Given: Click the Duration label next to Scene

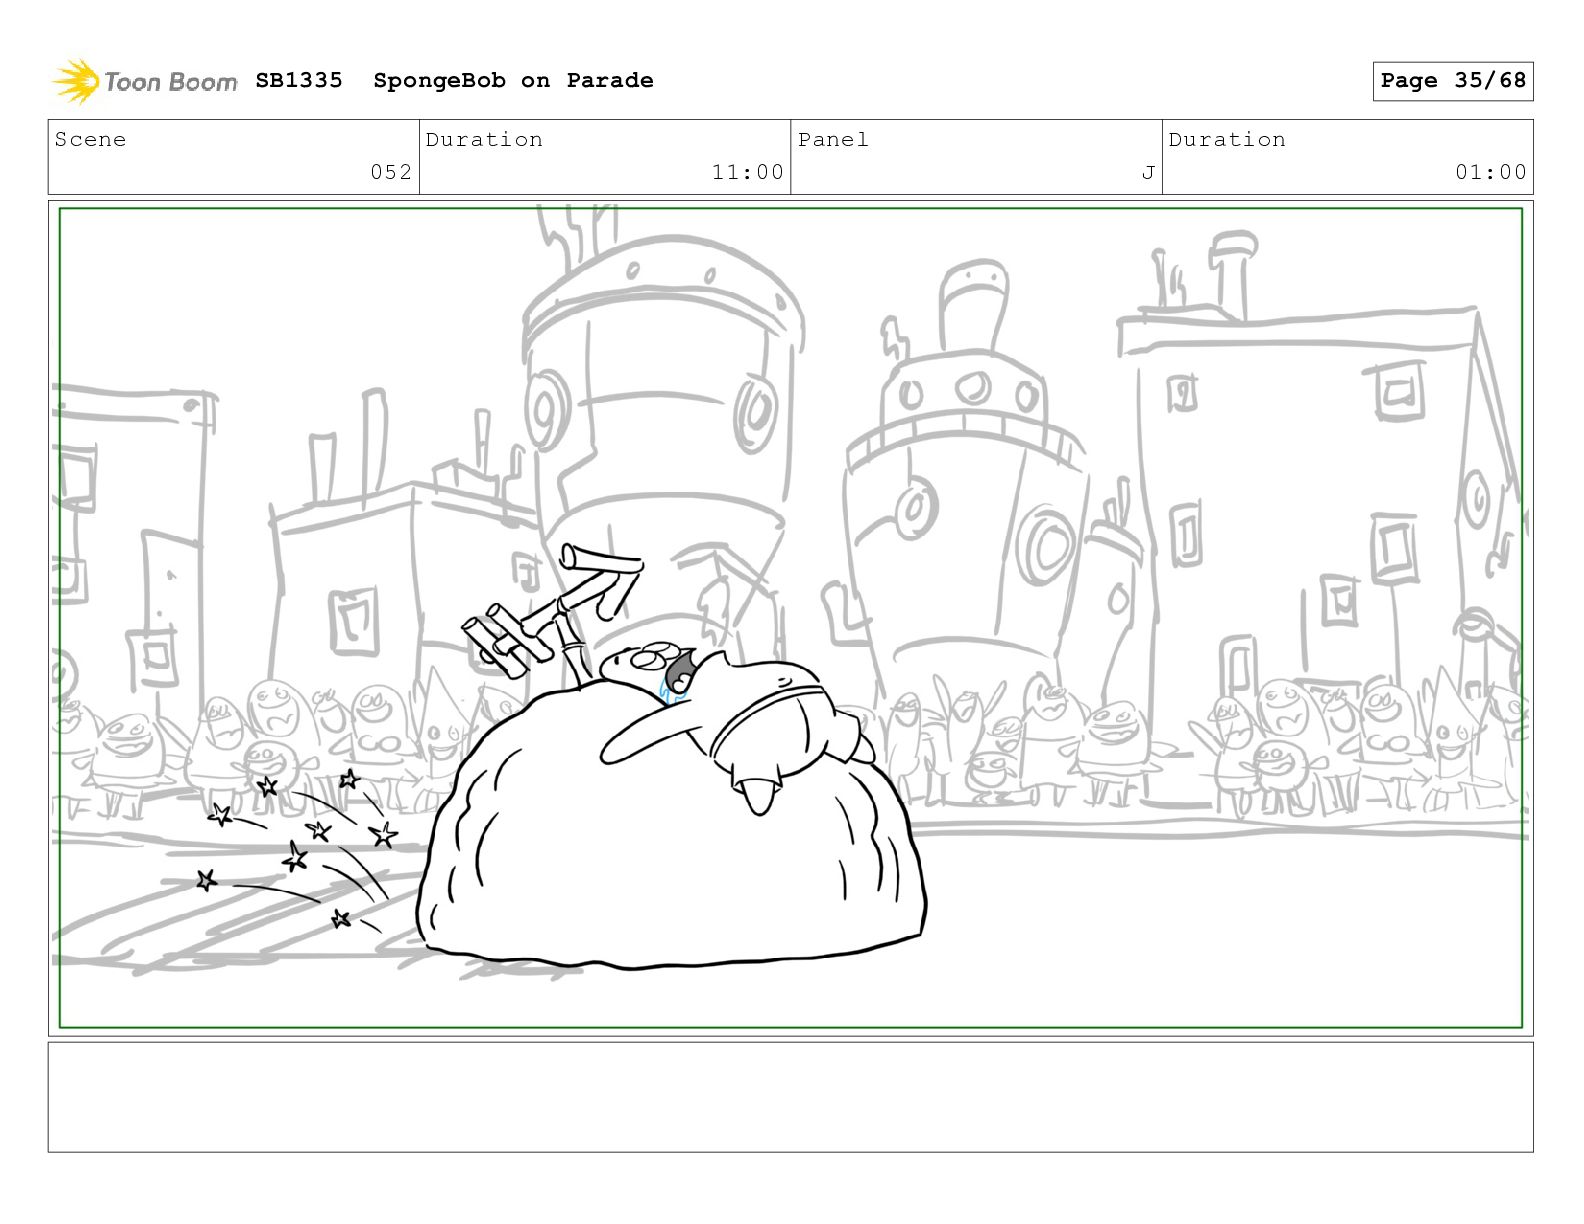Looking at the screenshot, I should (x=484, y=140).
